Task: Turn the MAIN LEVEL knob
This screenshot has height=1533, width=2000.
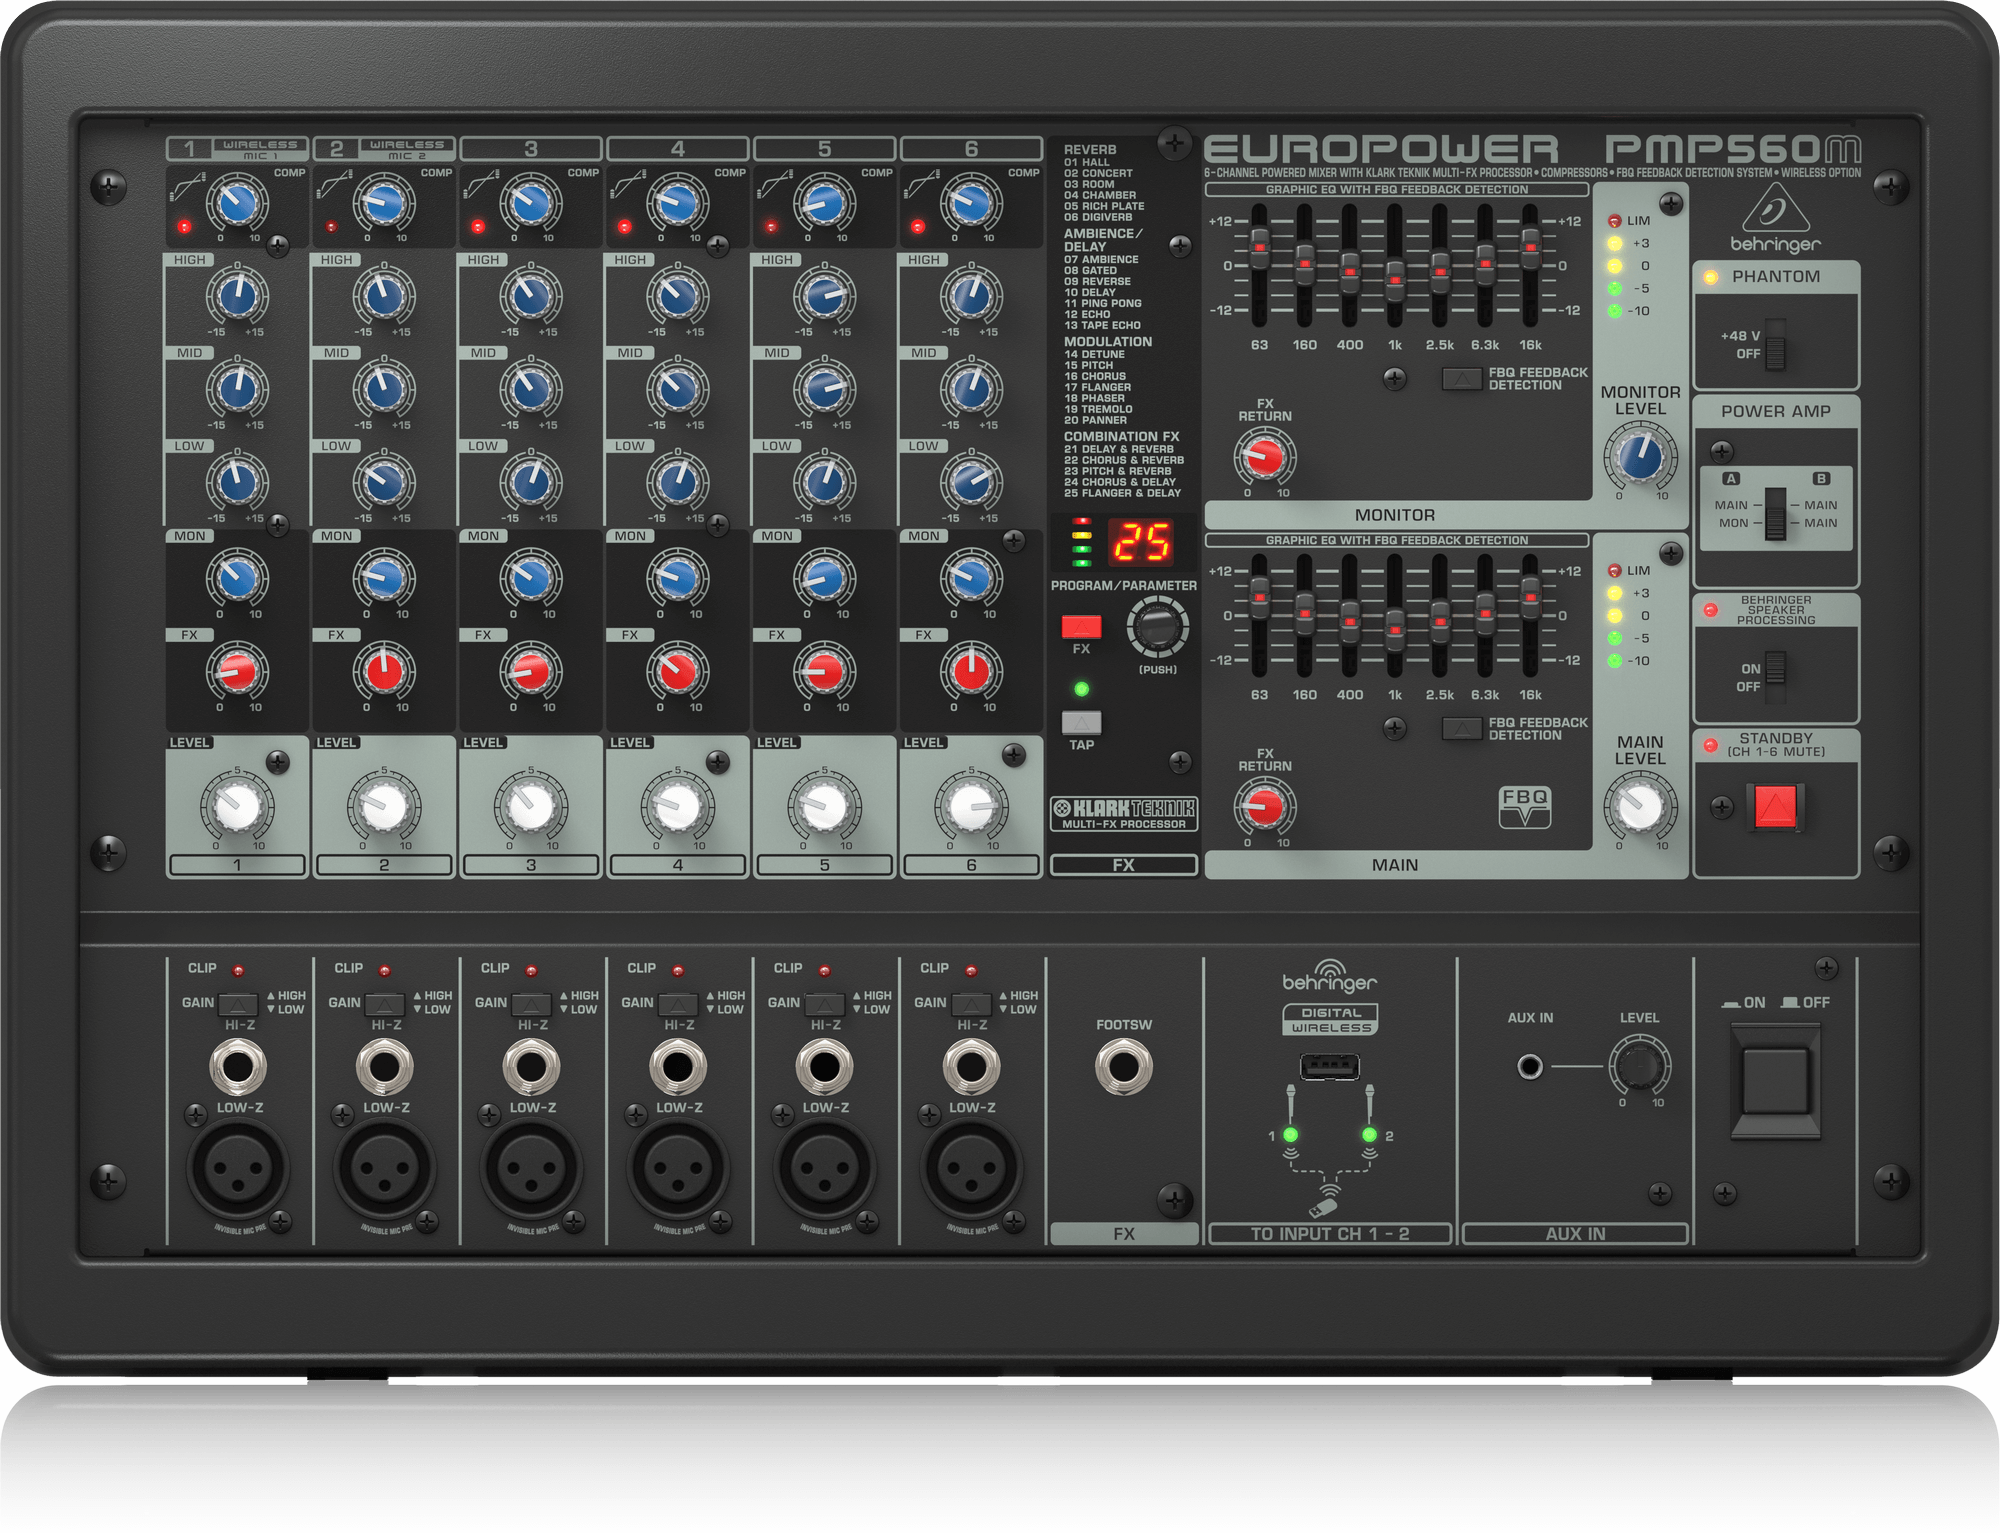Action: pos(1643,806)
